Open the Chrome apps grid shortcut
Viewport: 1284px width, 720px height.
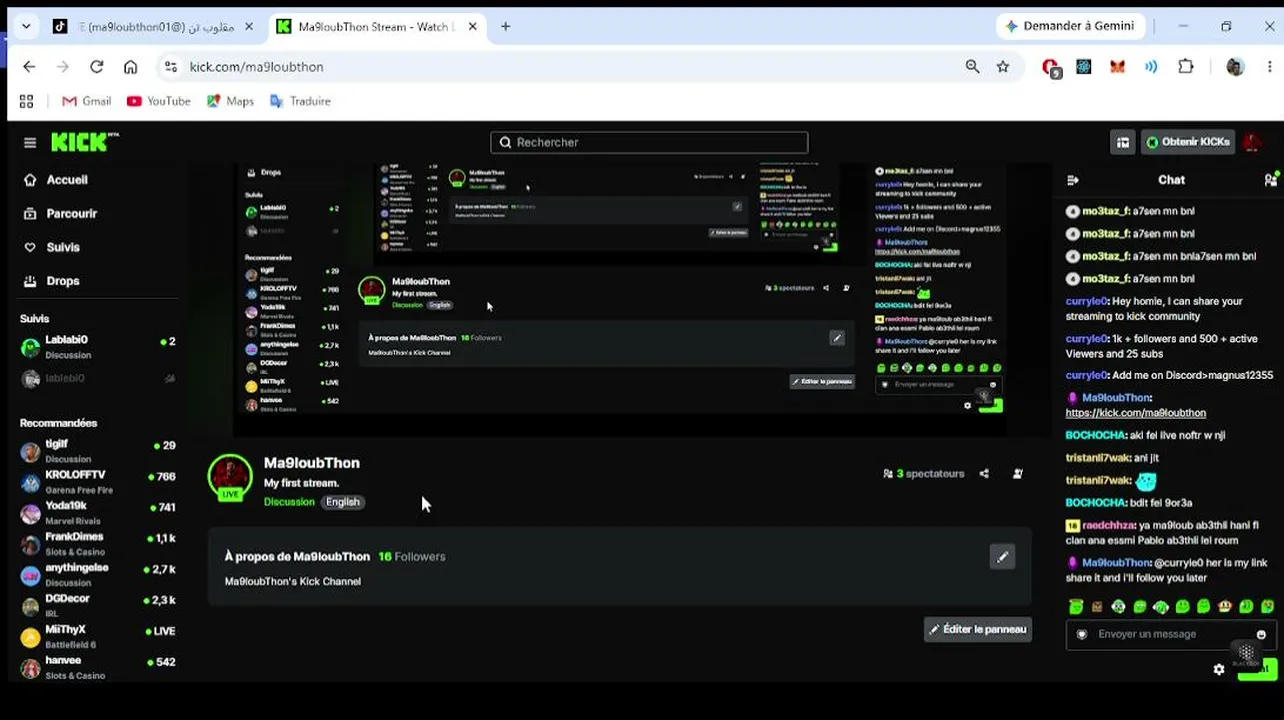click(x=26, y=101)
